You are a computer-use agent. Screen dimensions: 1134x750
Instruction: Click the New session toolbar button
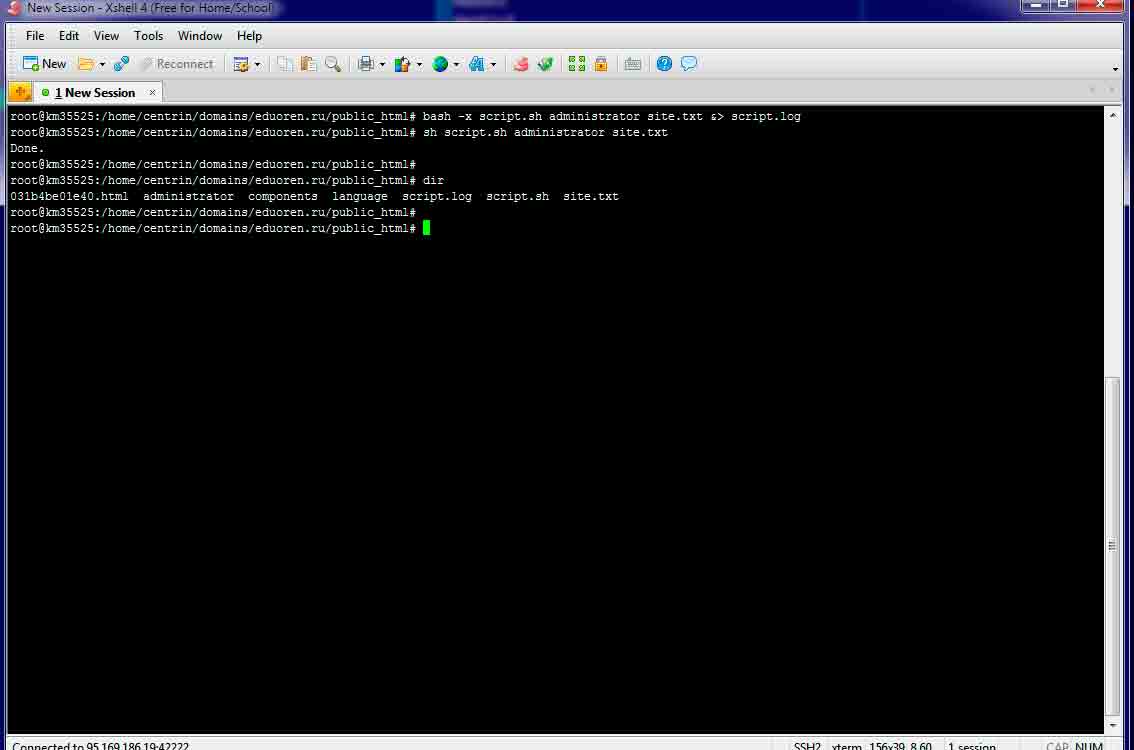pos(44,64)
